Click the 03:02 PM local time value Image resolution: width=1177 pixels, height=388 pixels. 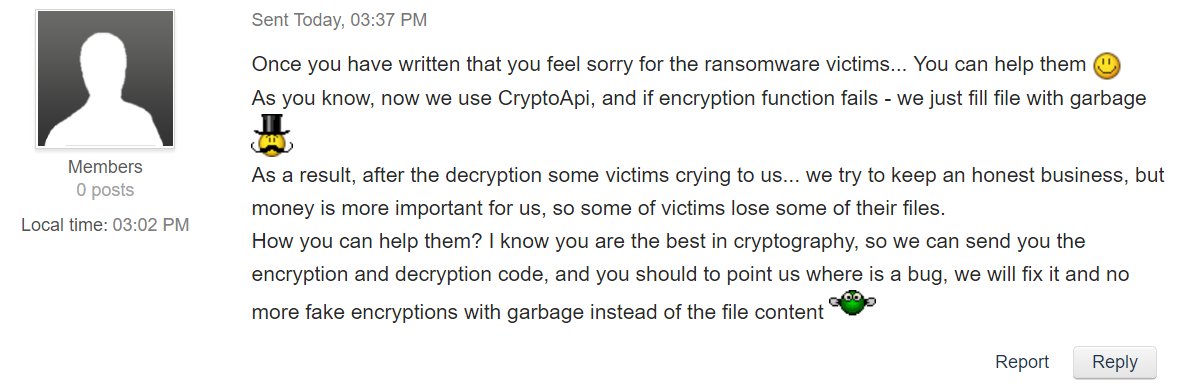click(x=151, y=224)
